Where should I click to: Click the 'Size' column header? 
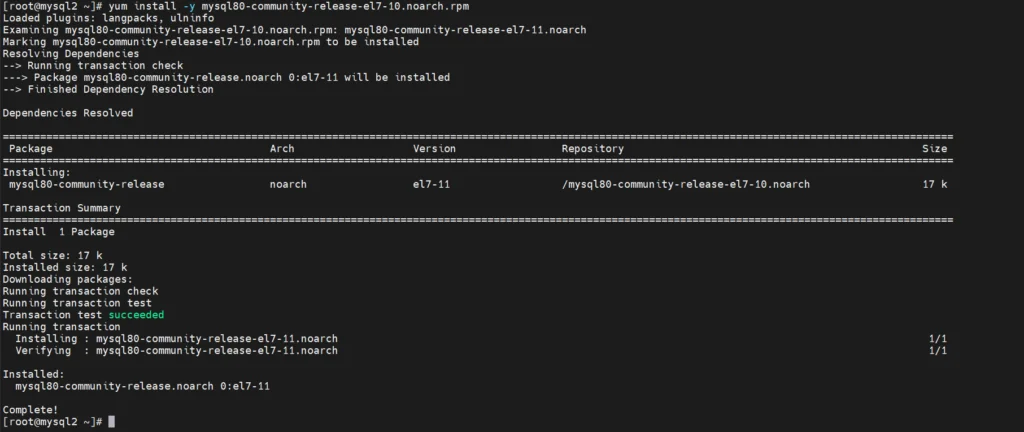coord(935,149)
